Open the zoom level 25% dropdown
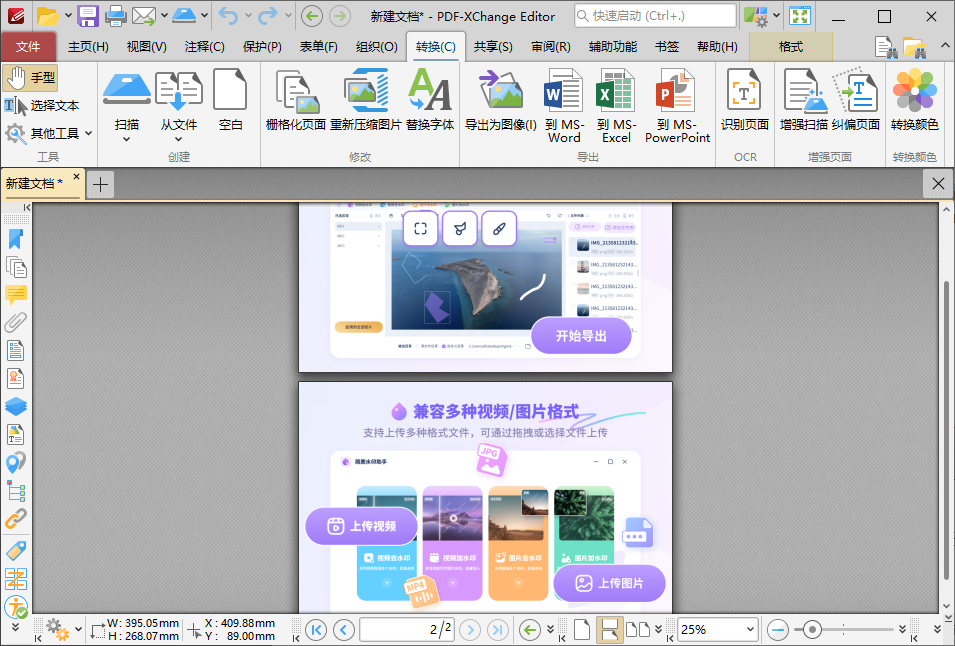This screenshot has height=646, width=955. (x=749, y=629)
